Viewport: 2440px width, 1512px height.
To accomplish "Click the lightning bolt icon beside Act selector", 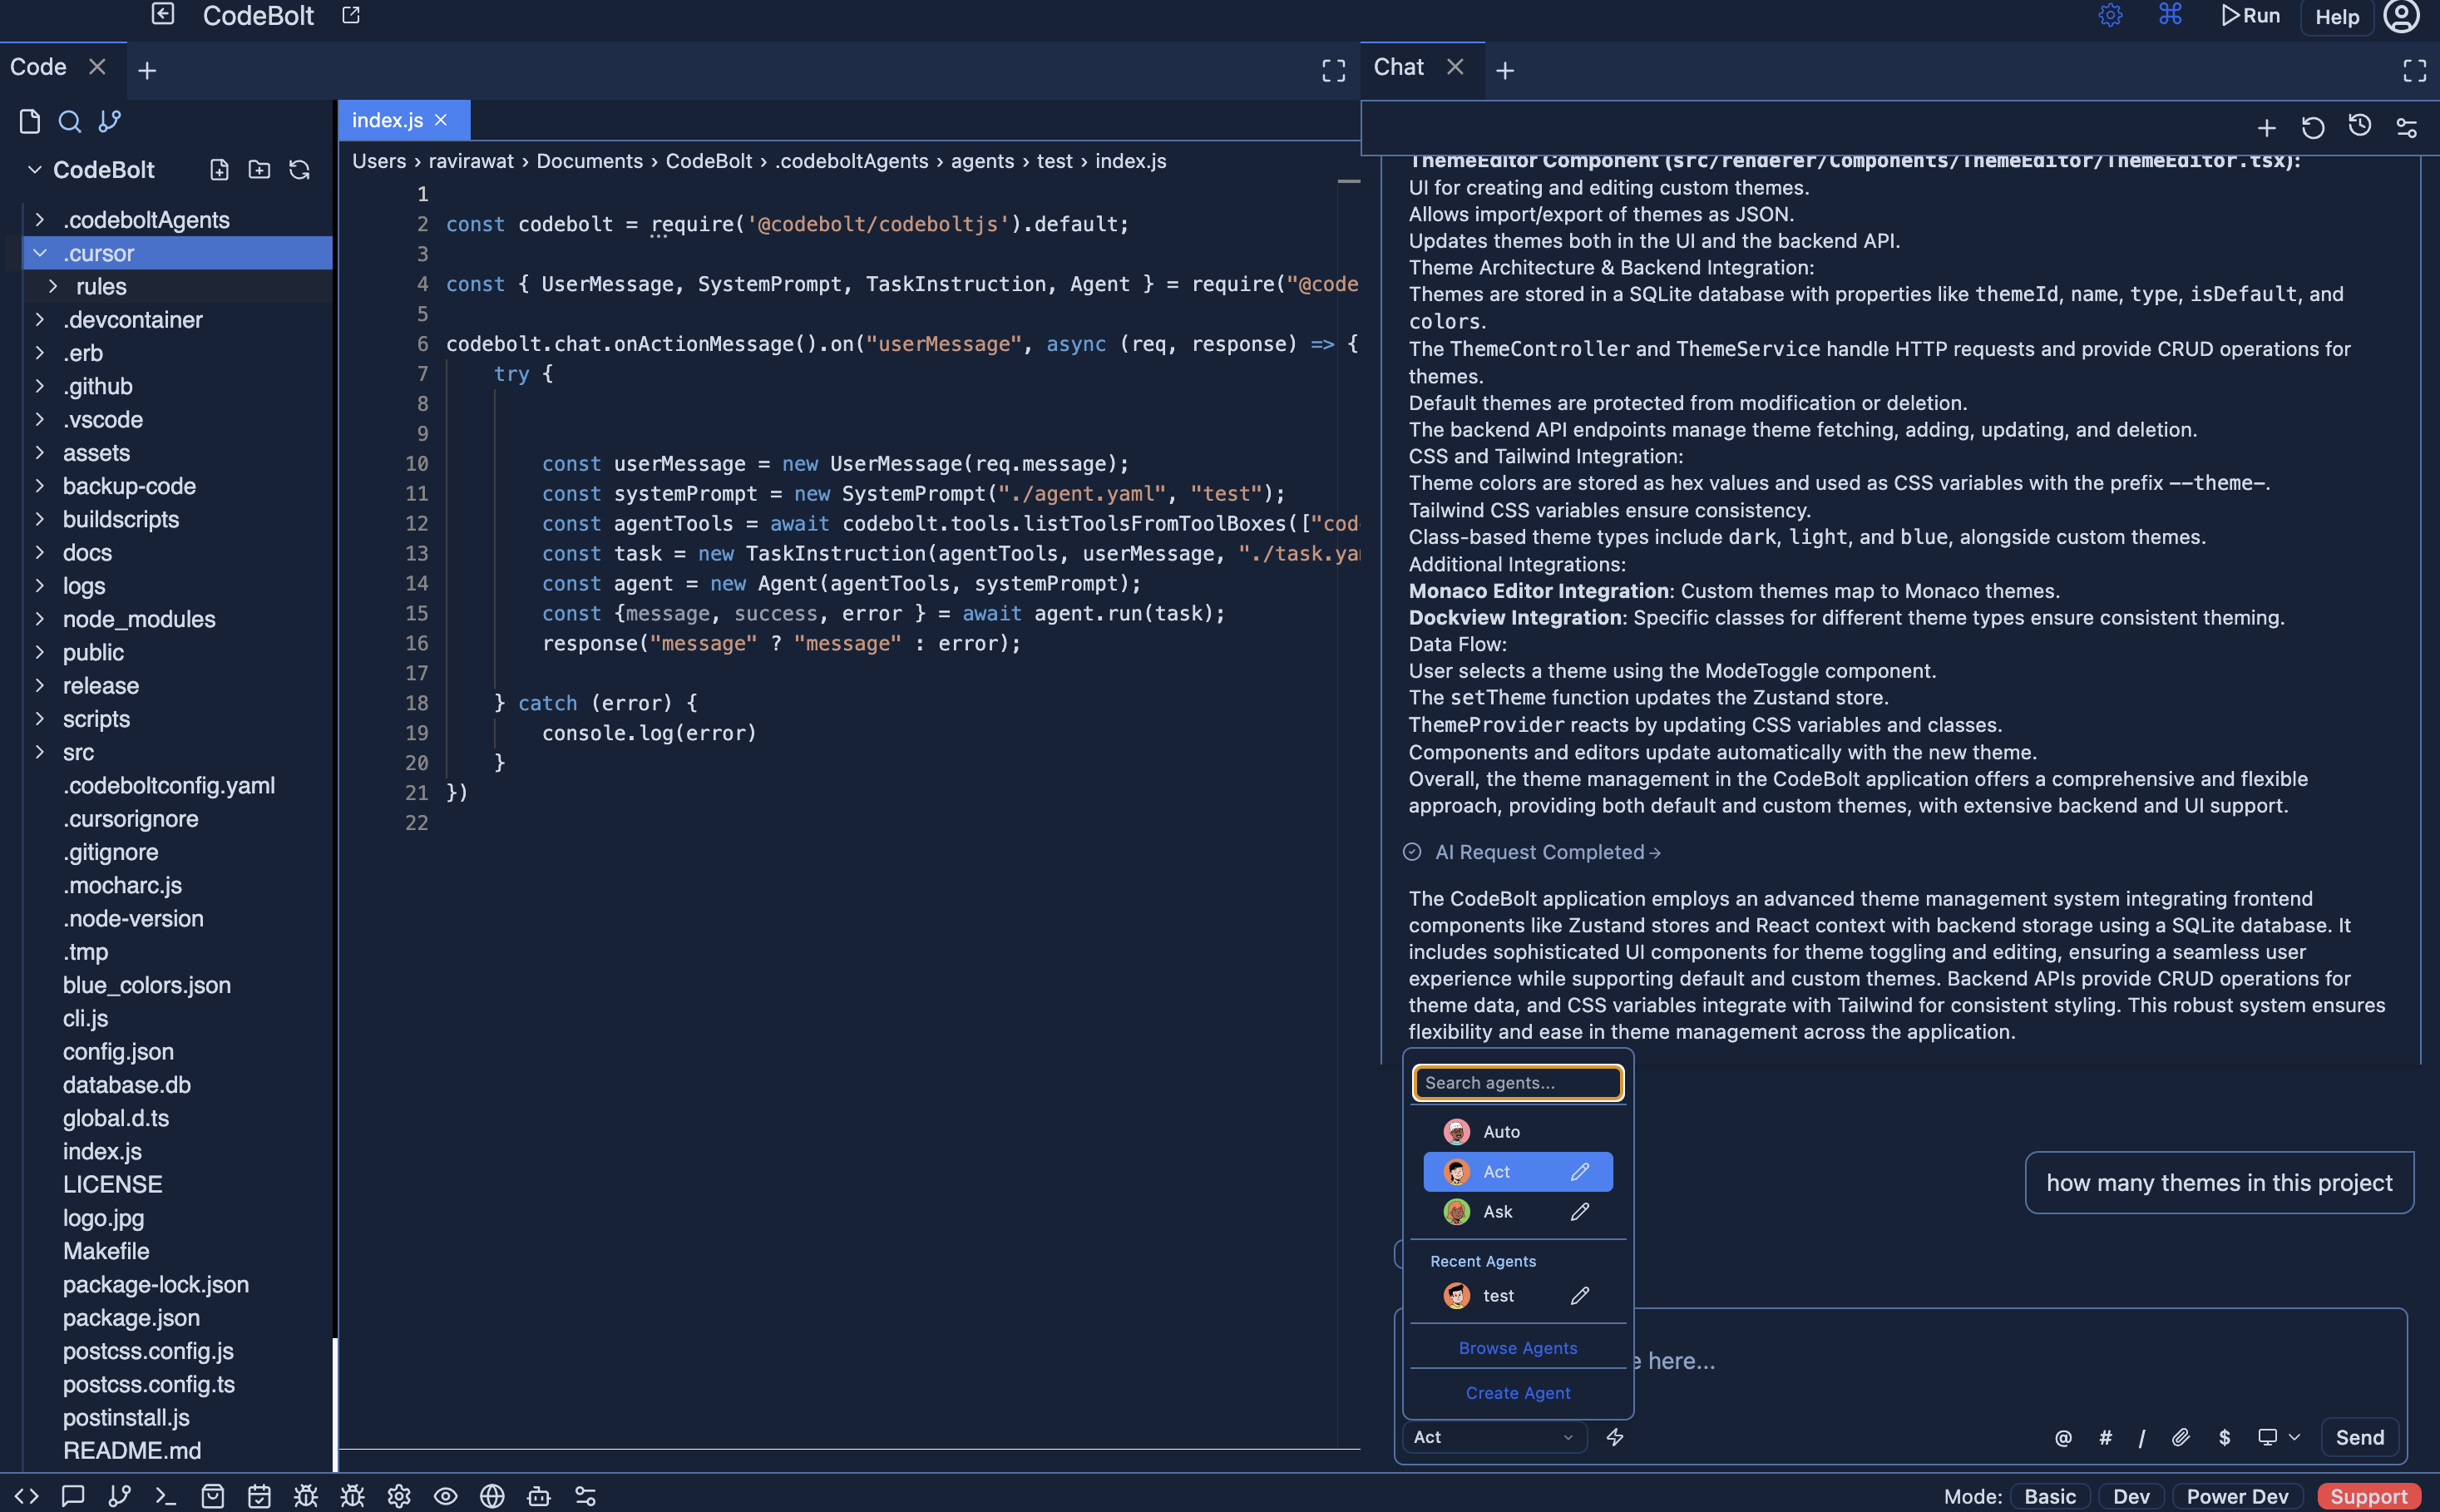I will pos(1615,1437).
